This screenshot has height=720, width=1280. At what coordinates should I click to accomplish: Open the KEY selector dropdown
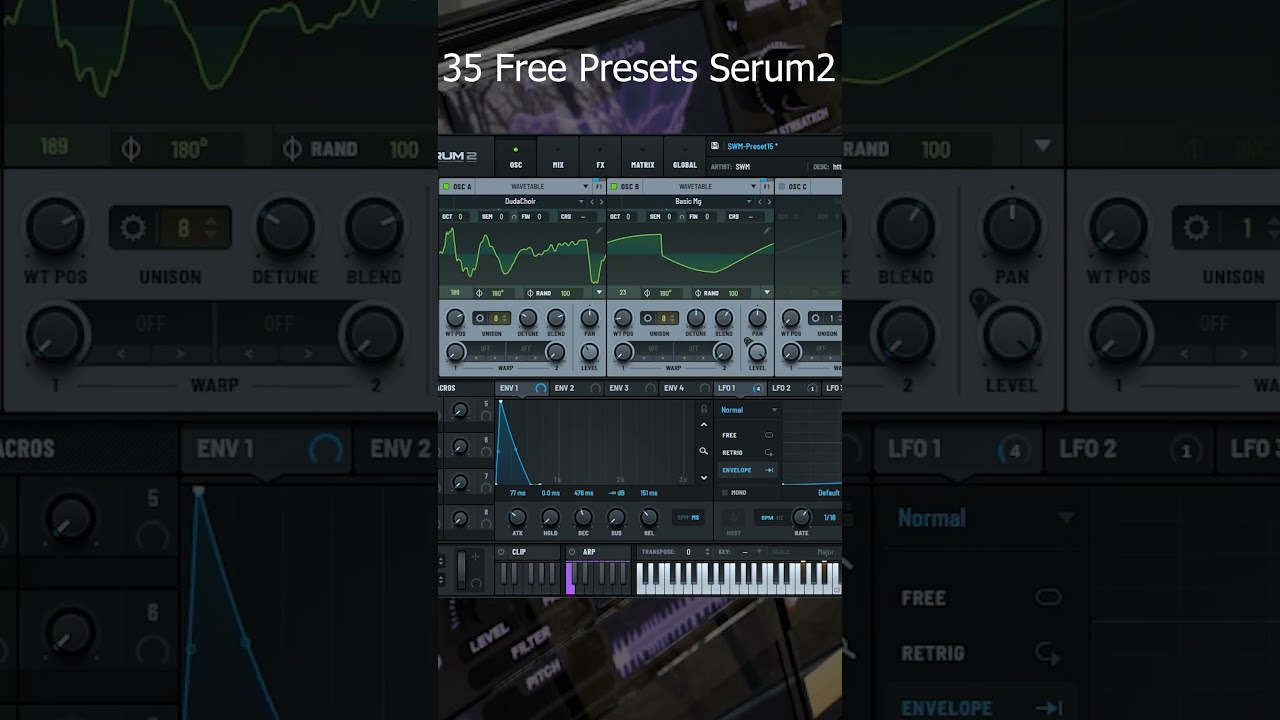pos(742,552)
